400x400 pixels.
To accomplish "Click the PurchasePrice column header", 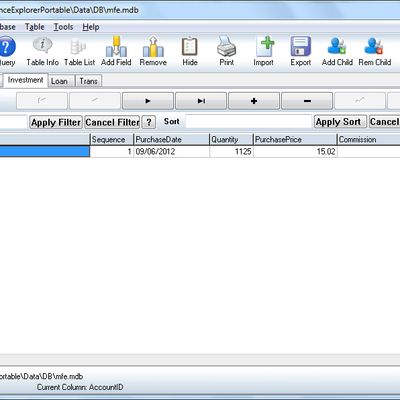I will click(x=295, y=139).
